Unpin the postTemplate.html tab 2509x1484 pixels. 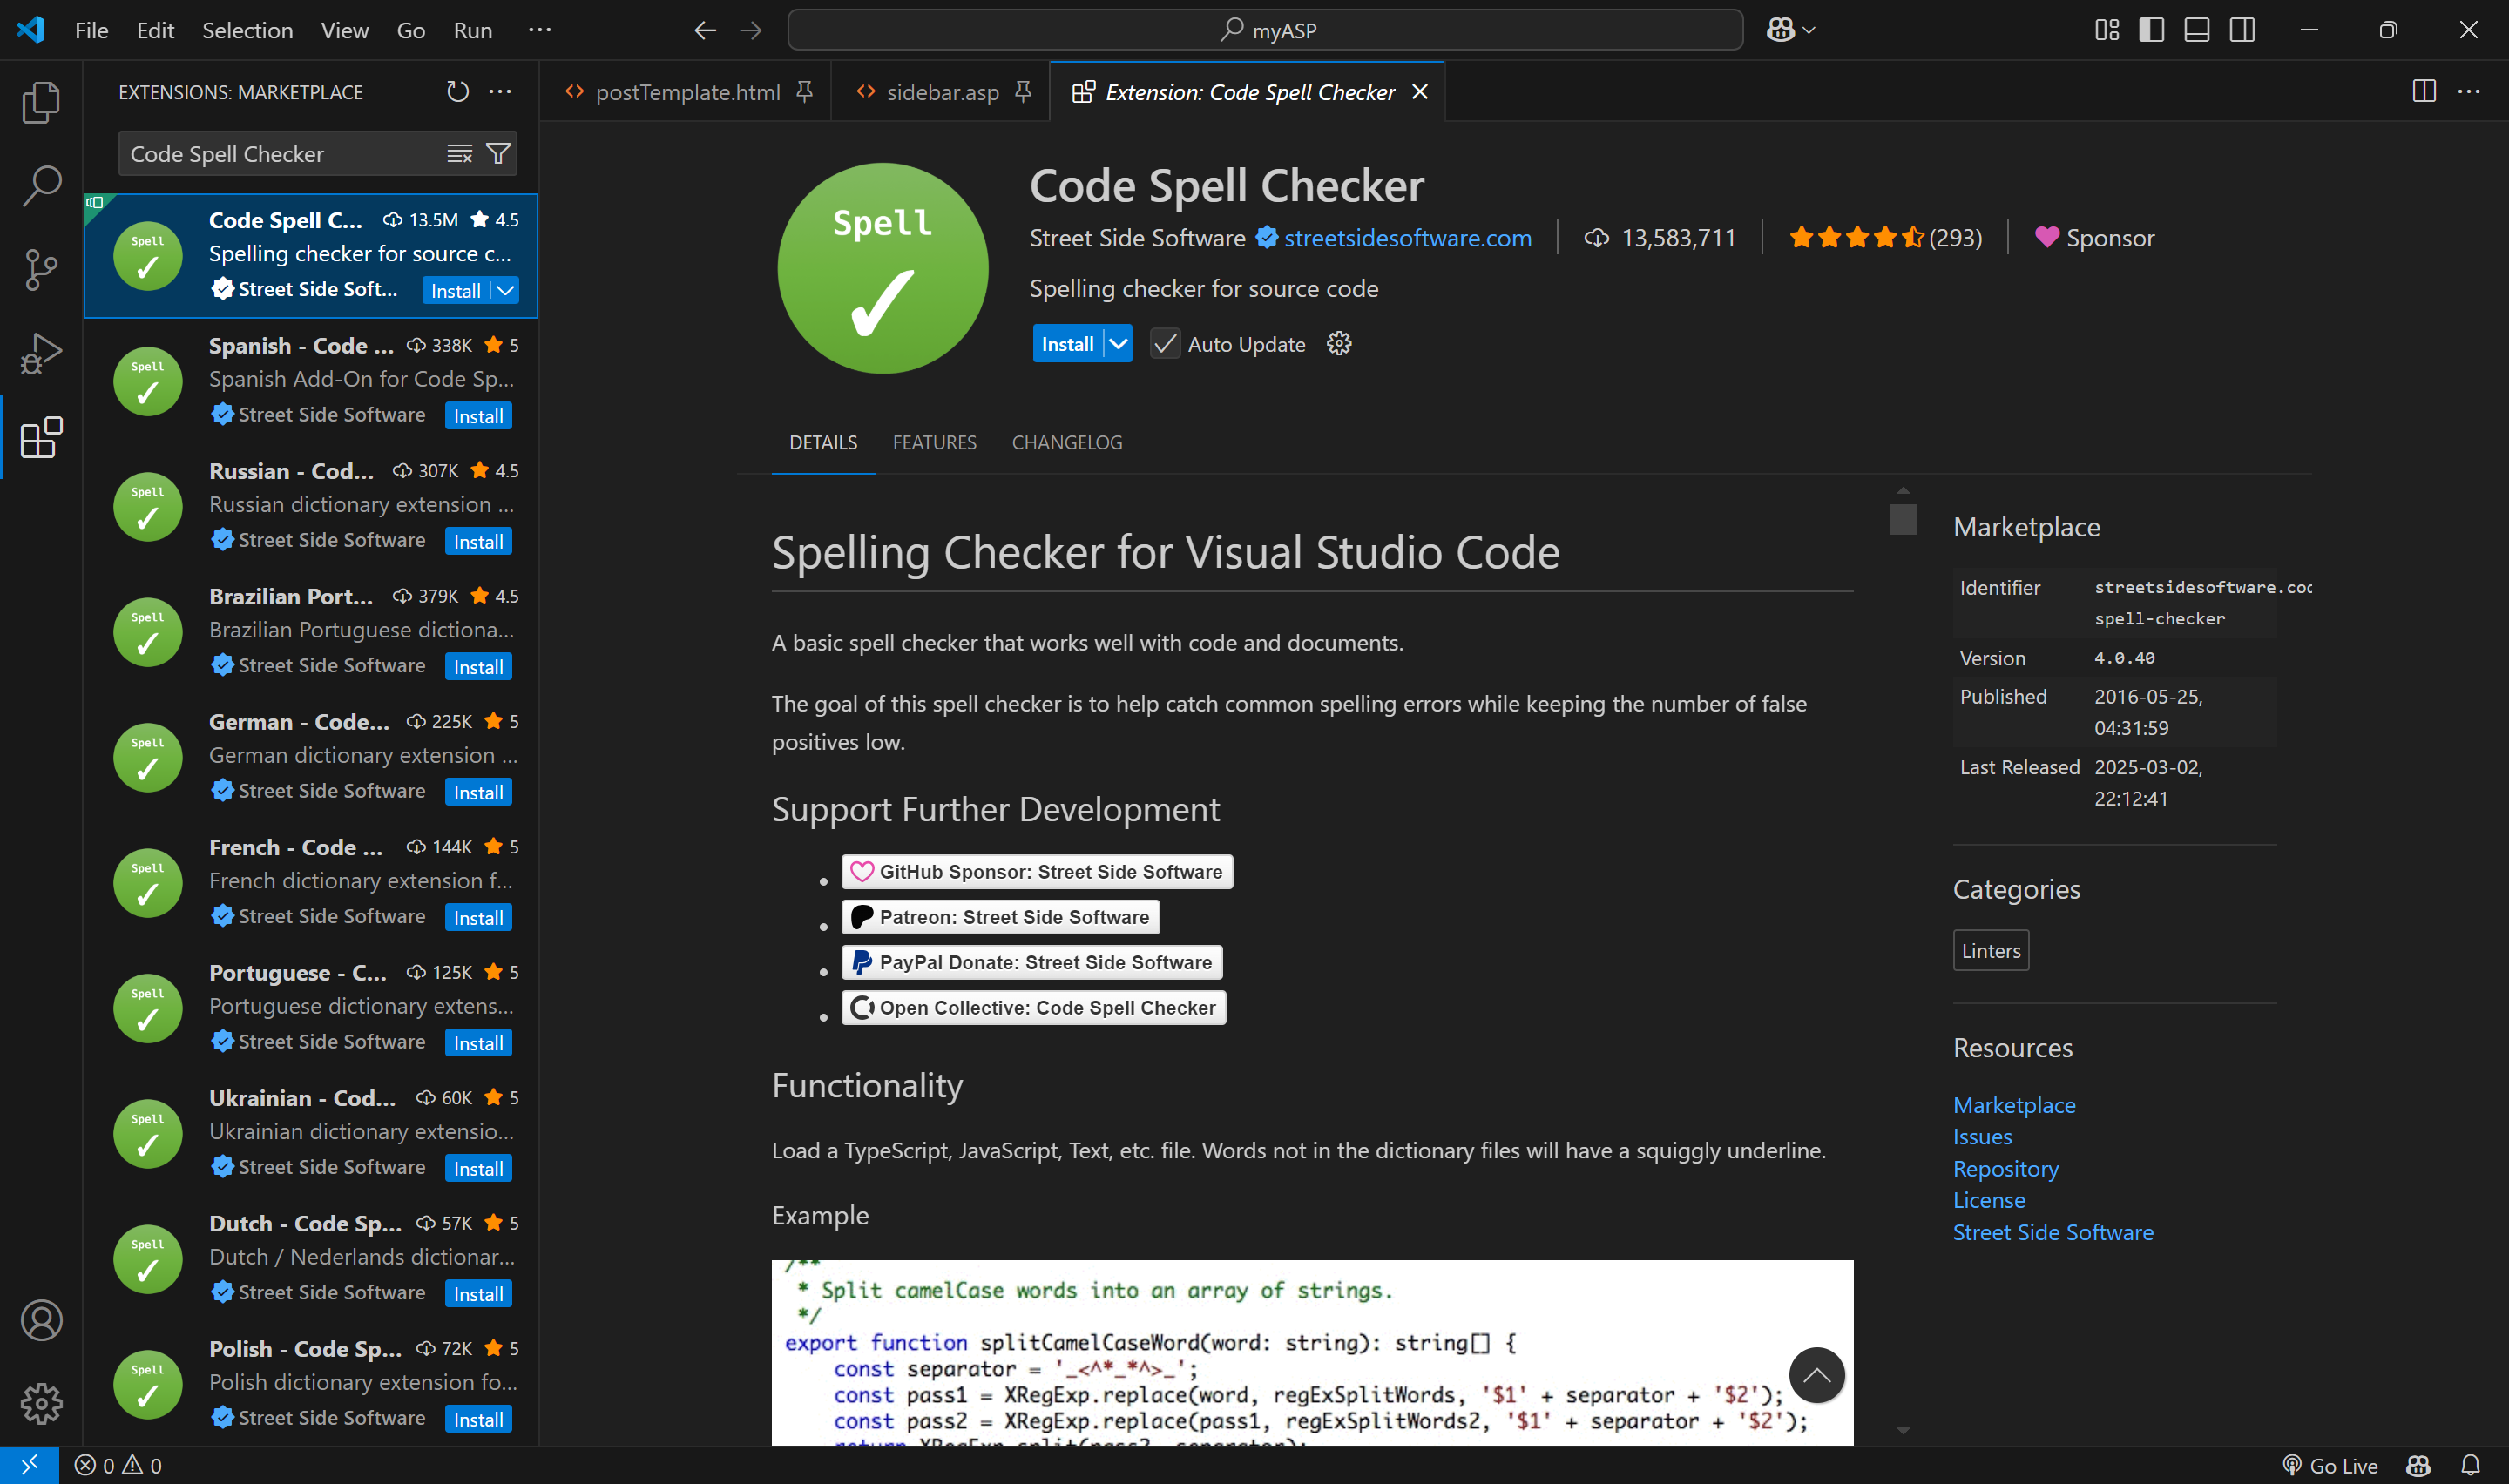(x=804, y=92)
